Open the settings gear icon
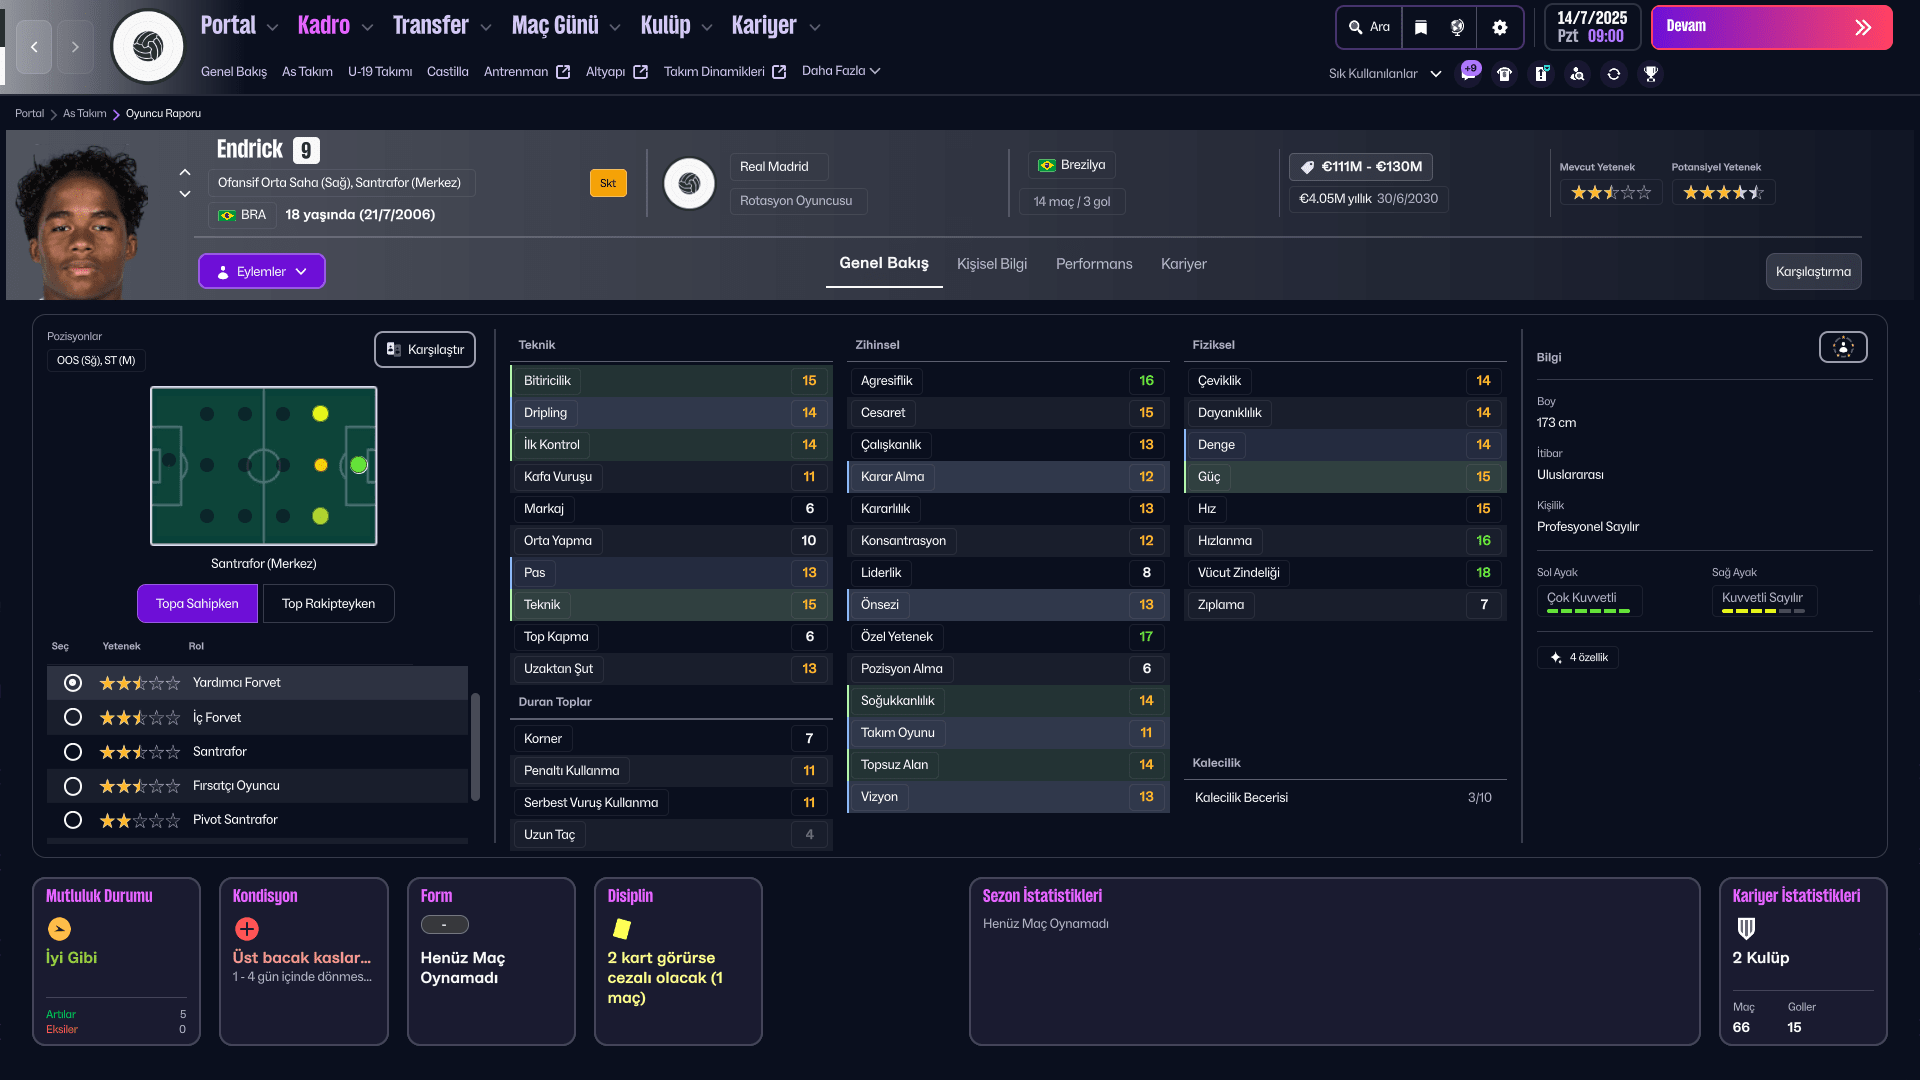 pyautogui.click(x=1499, y=27)
